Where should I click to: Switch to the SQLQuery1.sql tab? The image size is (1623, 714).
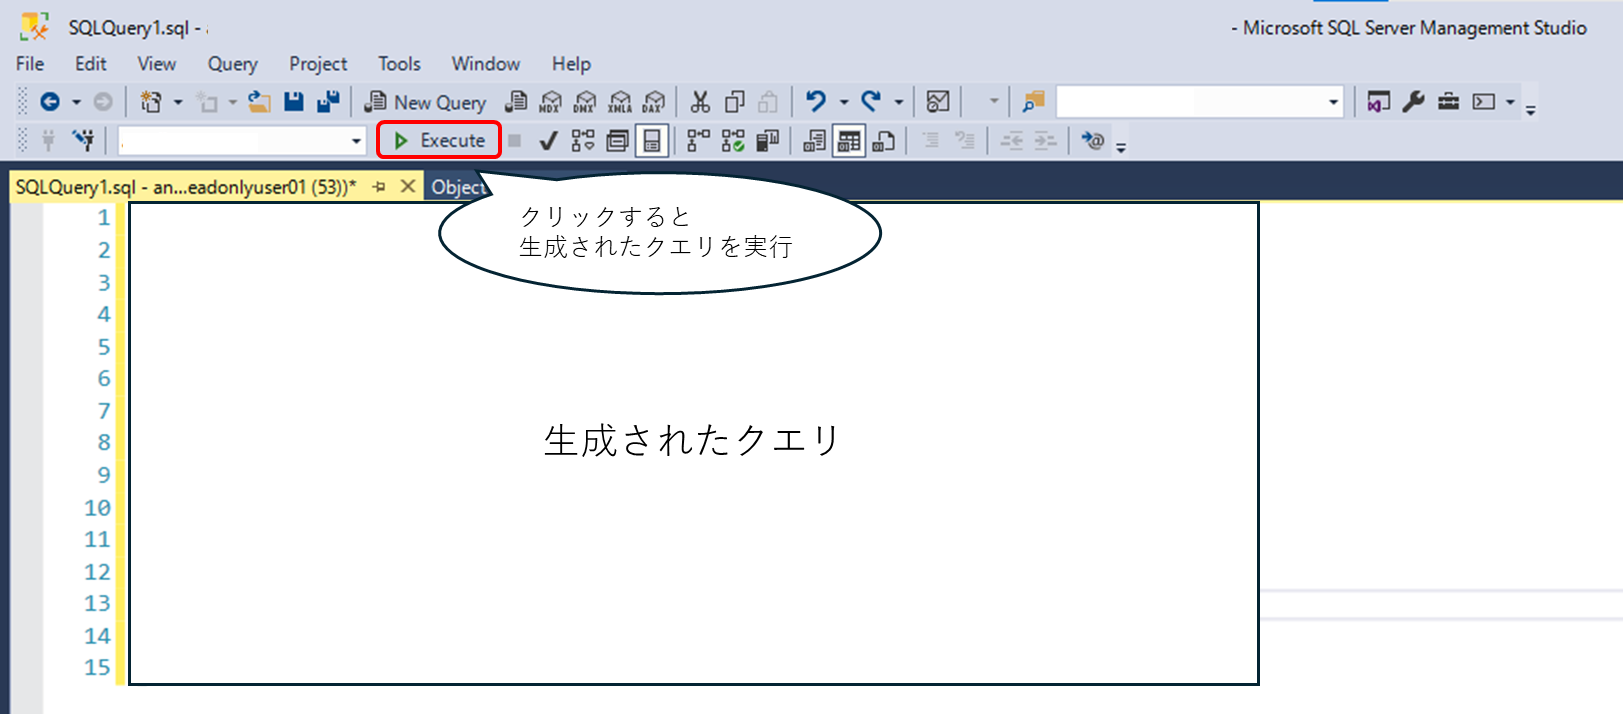click(186, 187)
